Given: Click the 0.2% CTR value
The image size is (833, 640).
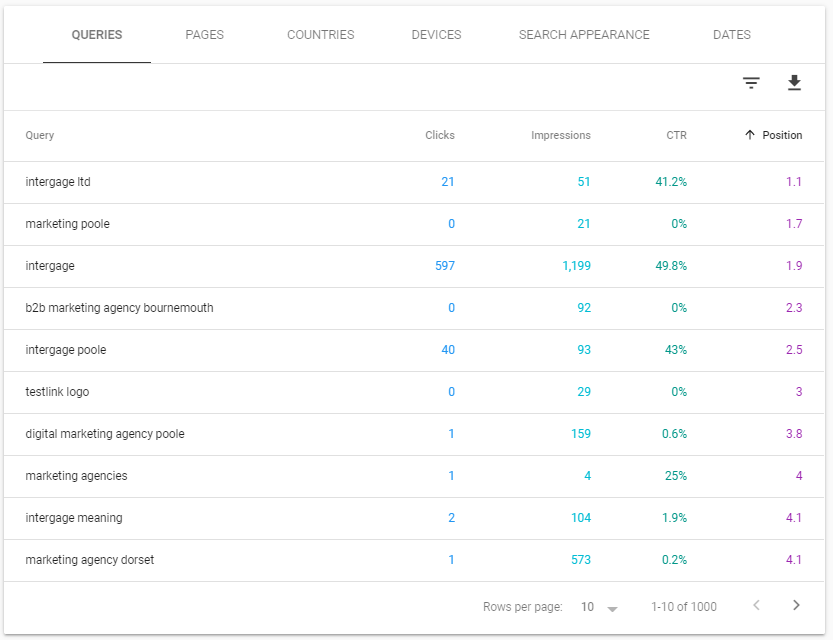Looking at the screenshot, I should [674, 560].
